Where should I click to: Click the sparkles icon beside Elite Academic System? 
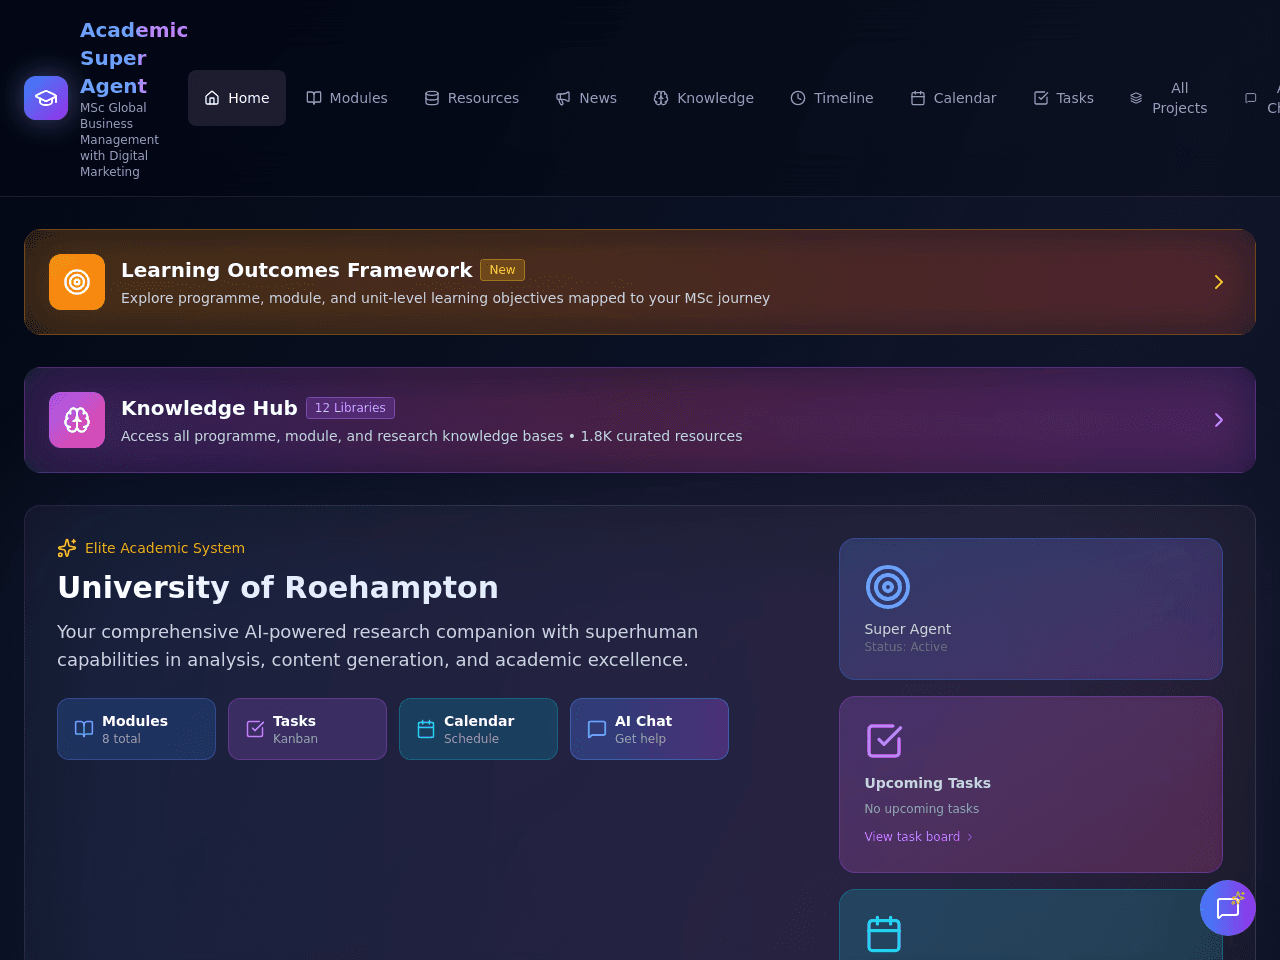pyautogui.click(x=67, y=548)
